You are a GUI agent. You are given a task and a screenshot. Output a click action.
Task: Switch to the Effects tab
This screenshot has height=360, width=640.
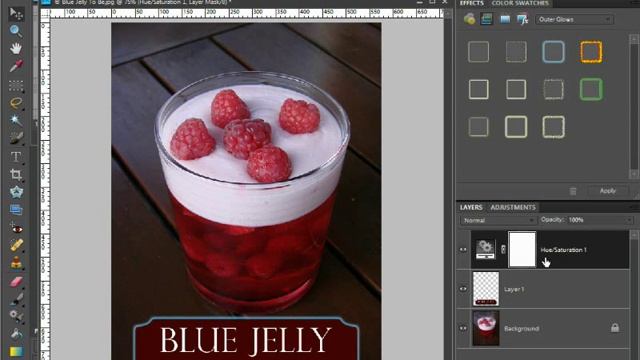pos(471,3)
